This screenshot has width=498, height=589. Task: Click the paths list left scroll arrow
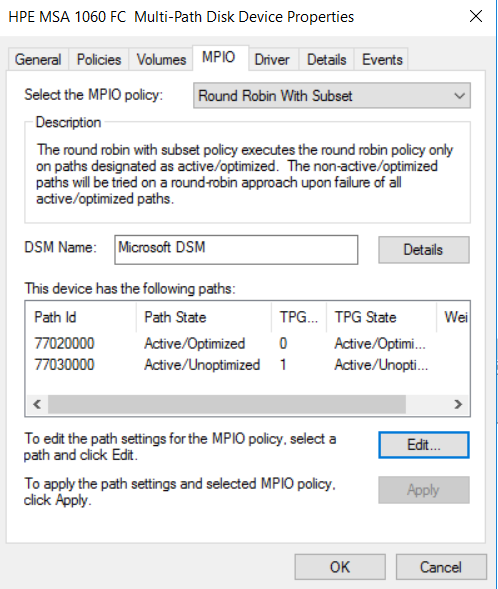coord(37,405)
